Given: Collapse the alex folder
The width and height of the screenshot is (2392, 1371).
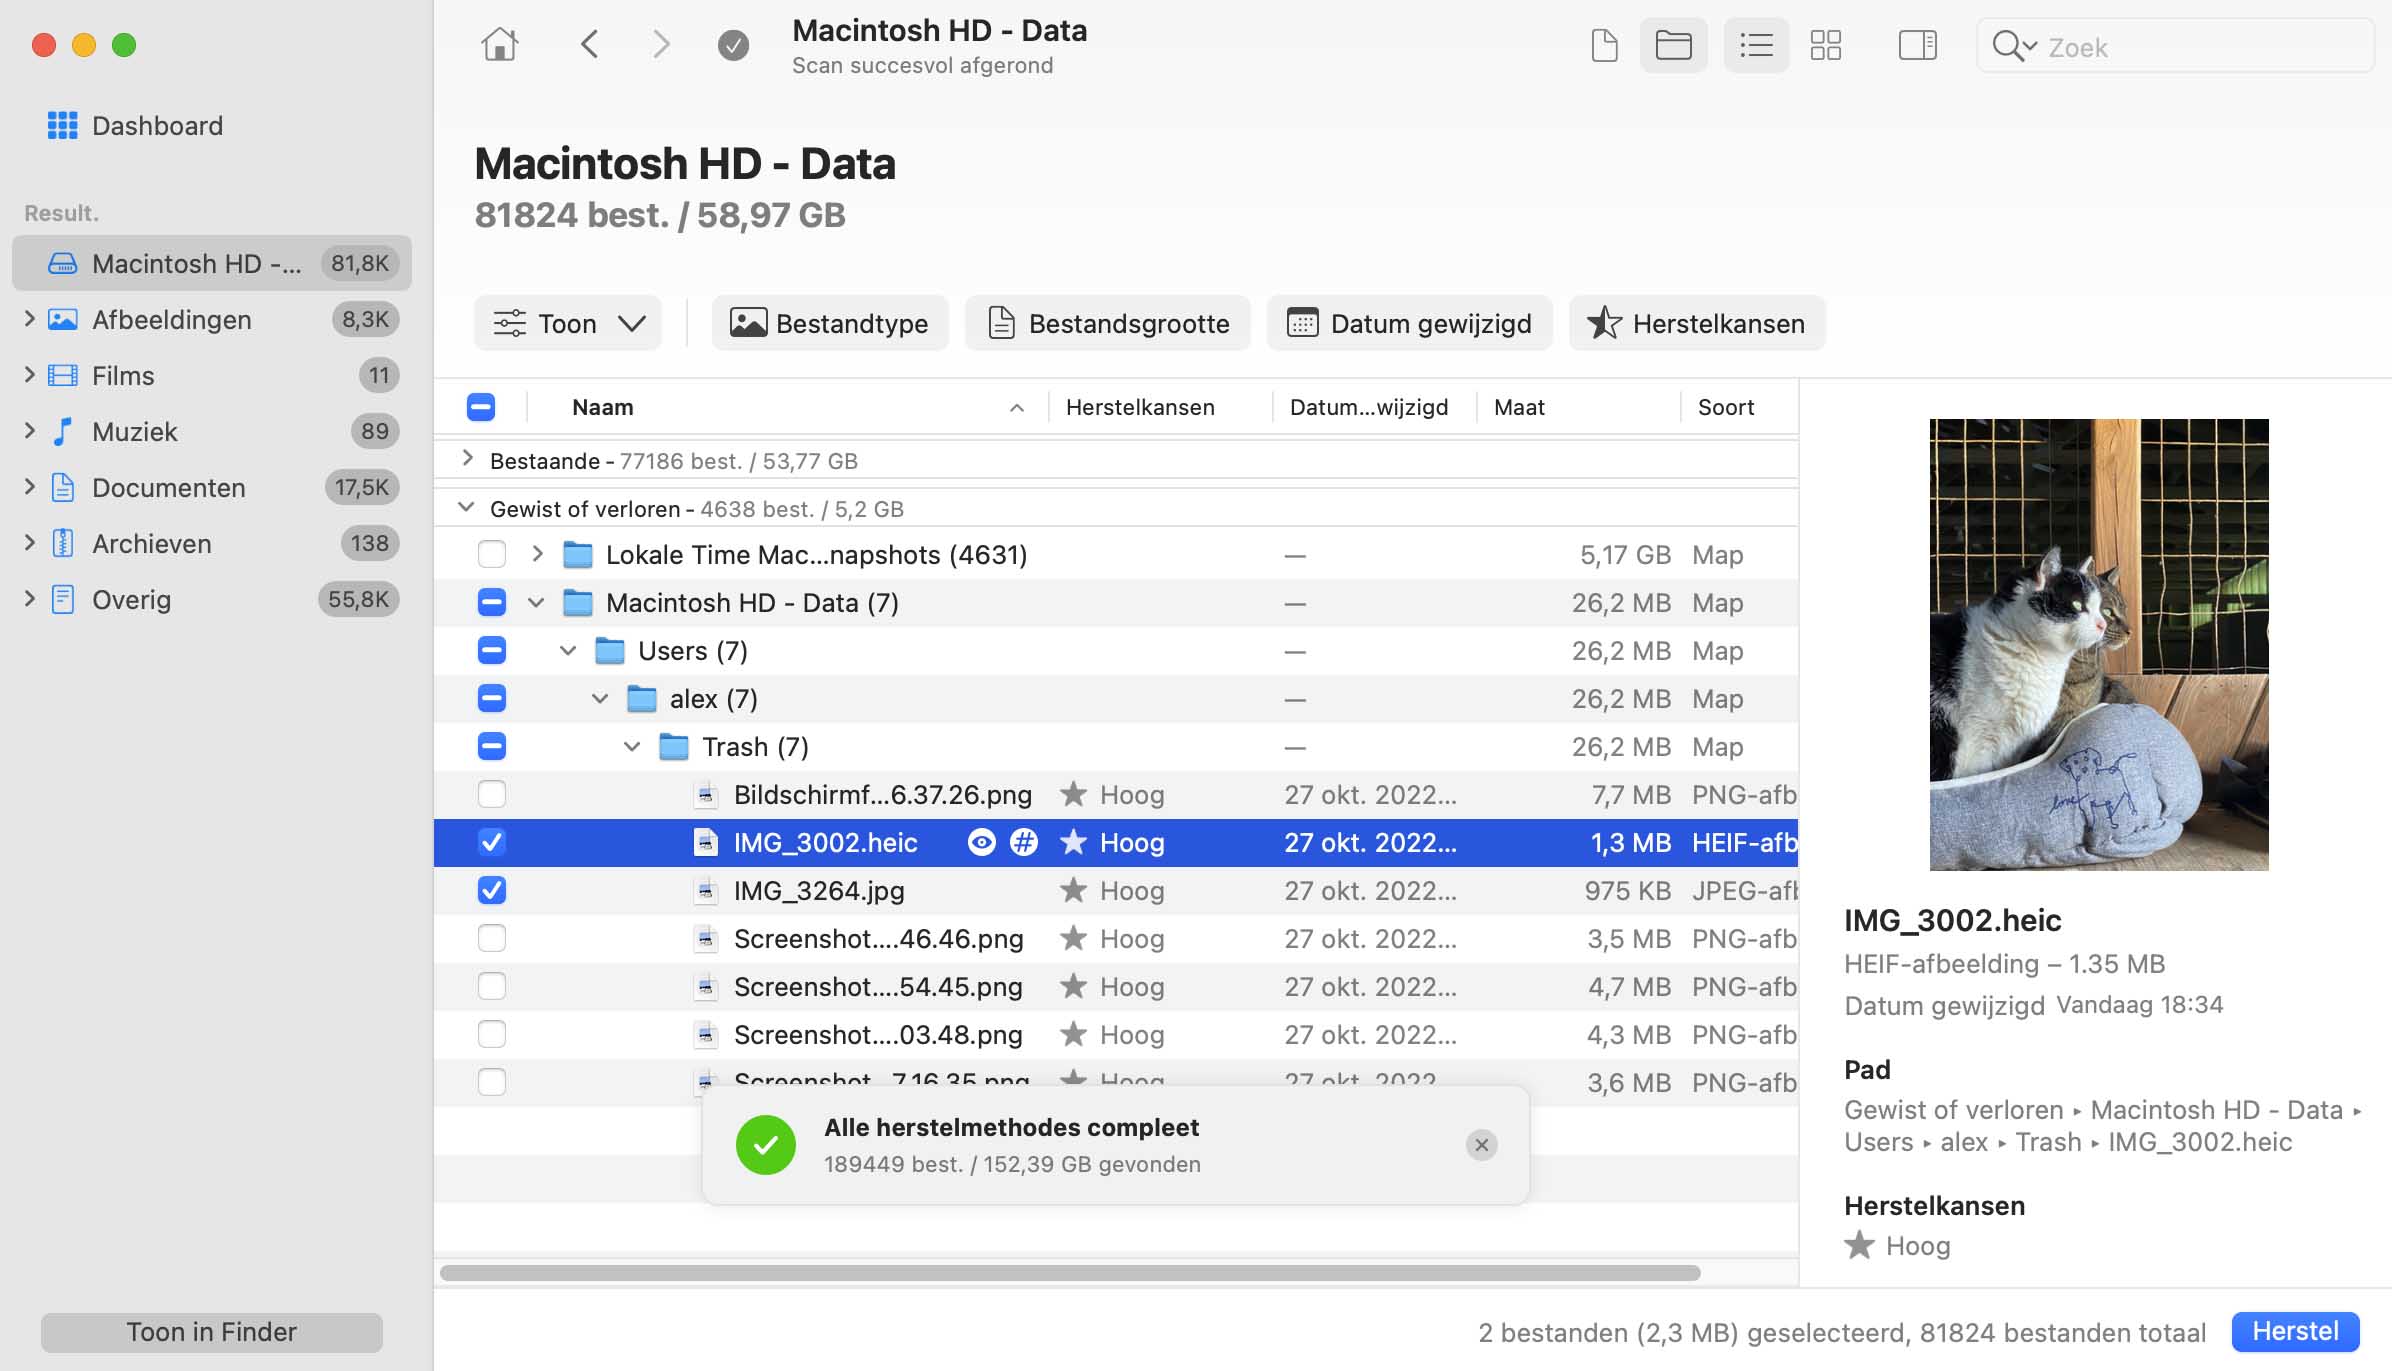Looking at the screenshot, I should [x=600, y=699].
